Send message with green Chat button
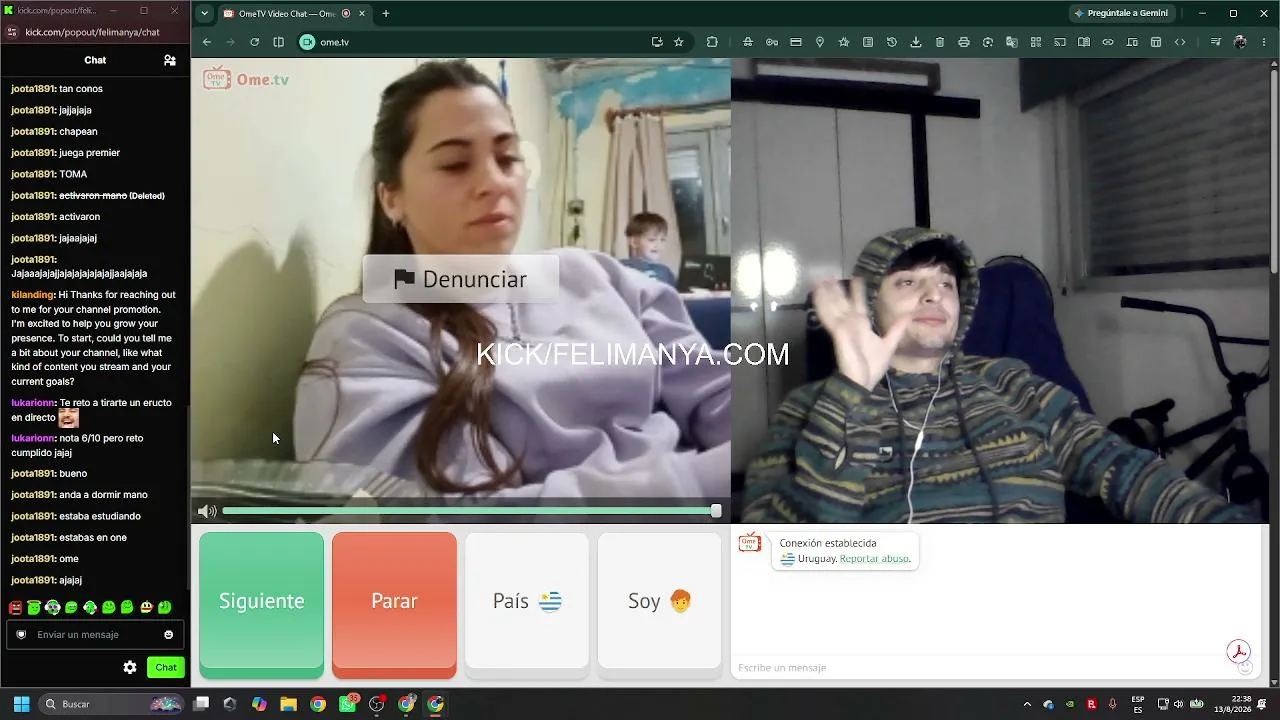Screen dimensions: 1280x720 coord(166,667)
